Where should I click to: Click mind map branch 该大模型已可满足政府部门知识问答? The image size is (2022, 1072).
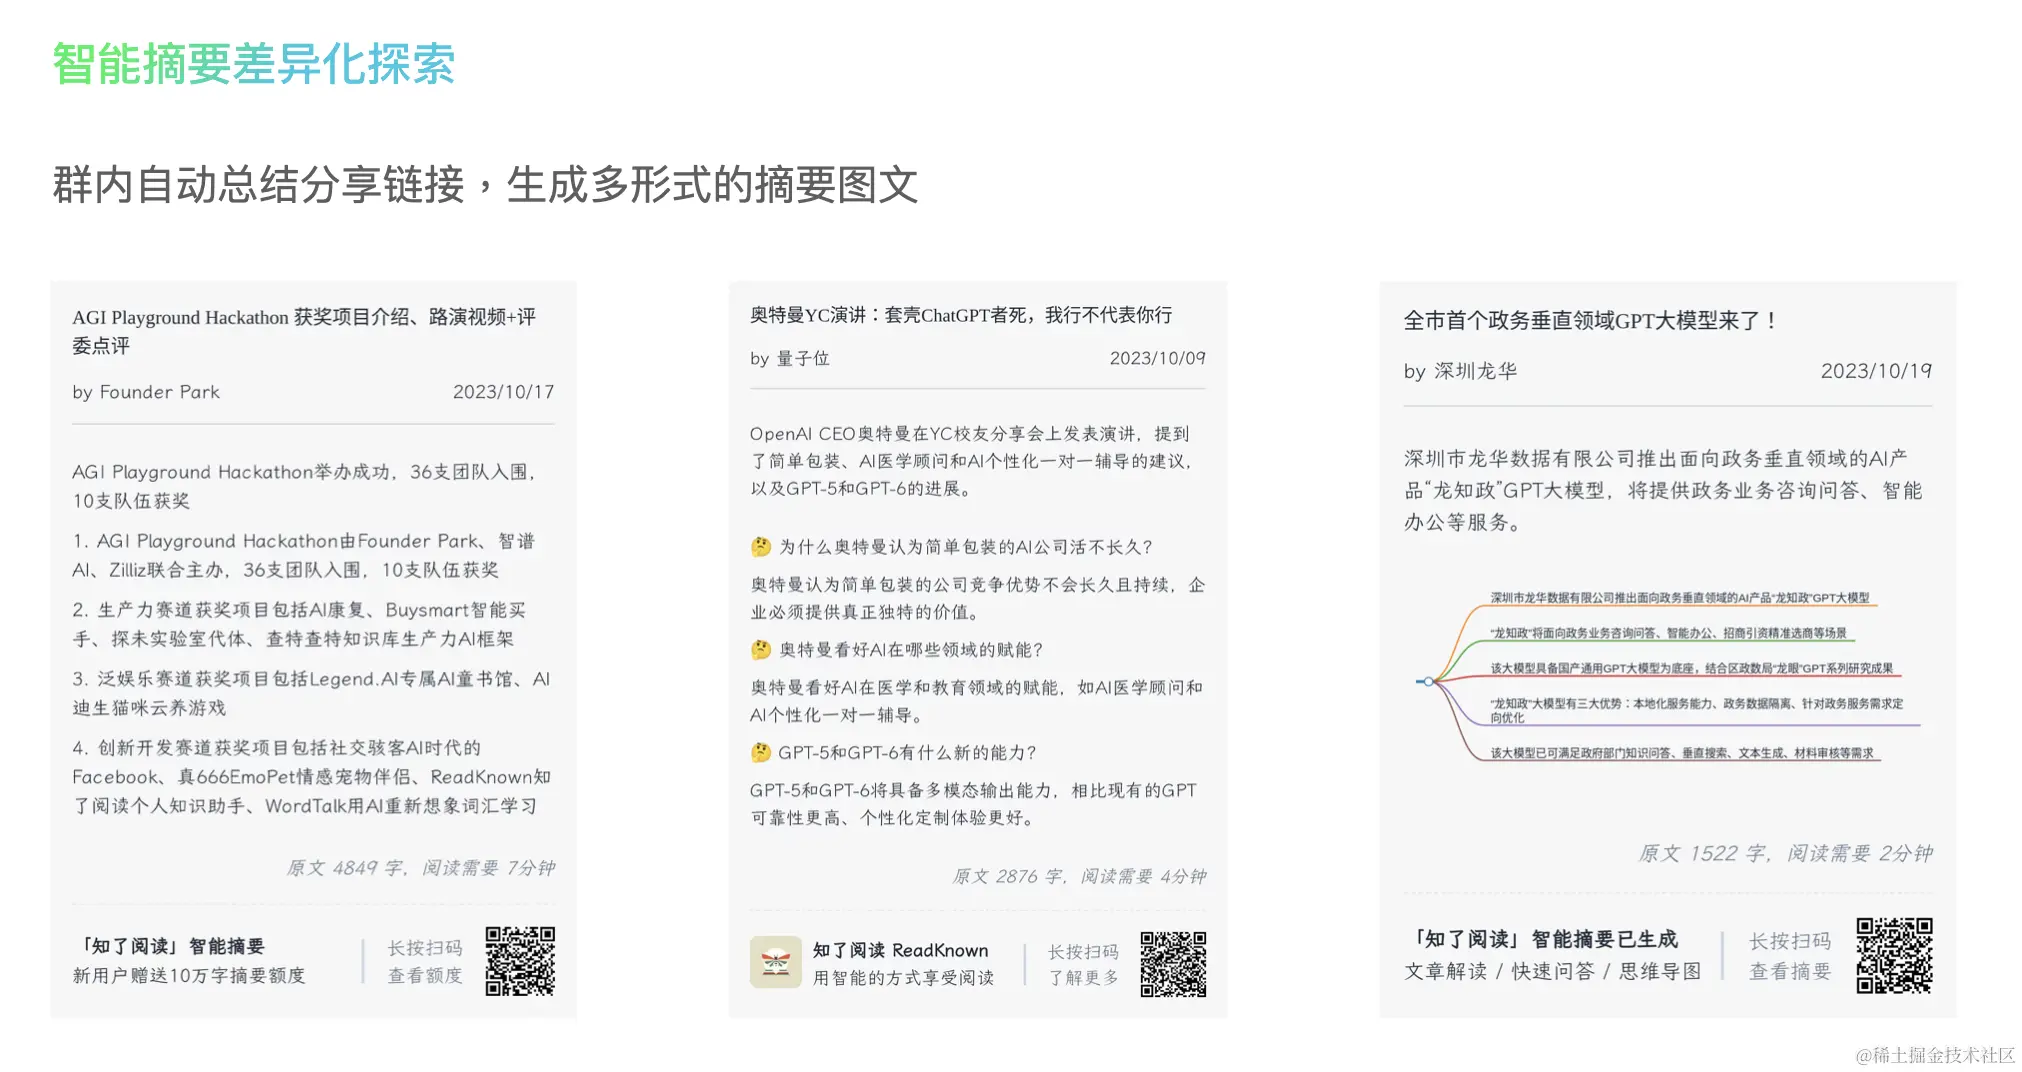click(1681, 753)
